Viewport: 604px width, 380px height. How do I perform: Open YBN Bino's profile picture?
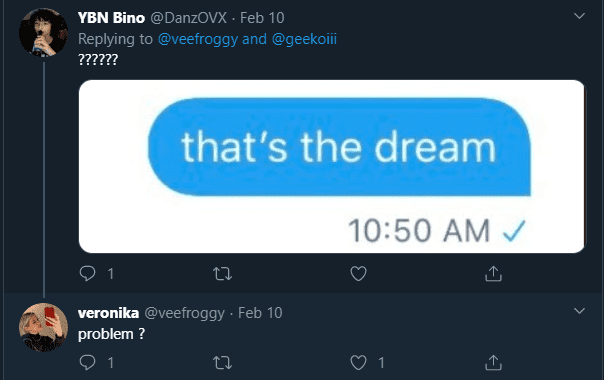[44, 32]
